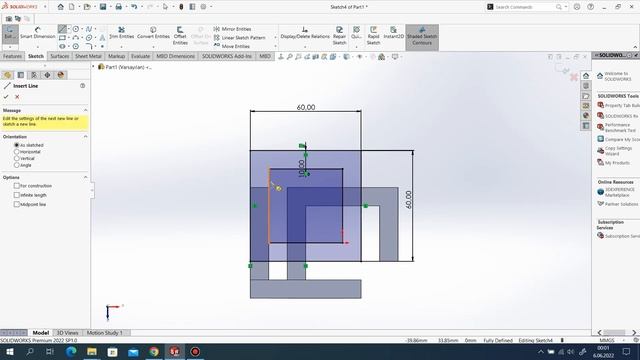Cancel Insert Line with red X
This screenshot has height=360, width=640.
[17, 97]
